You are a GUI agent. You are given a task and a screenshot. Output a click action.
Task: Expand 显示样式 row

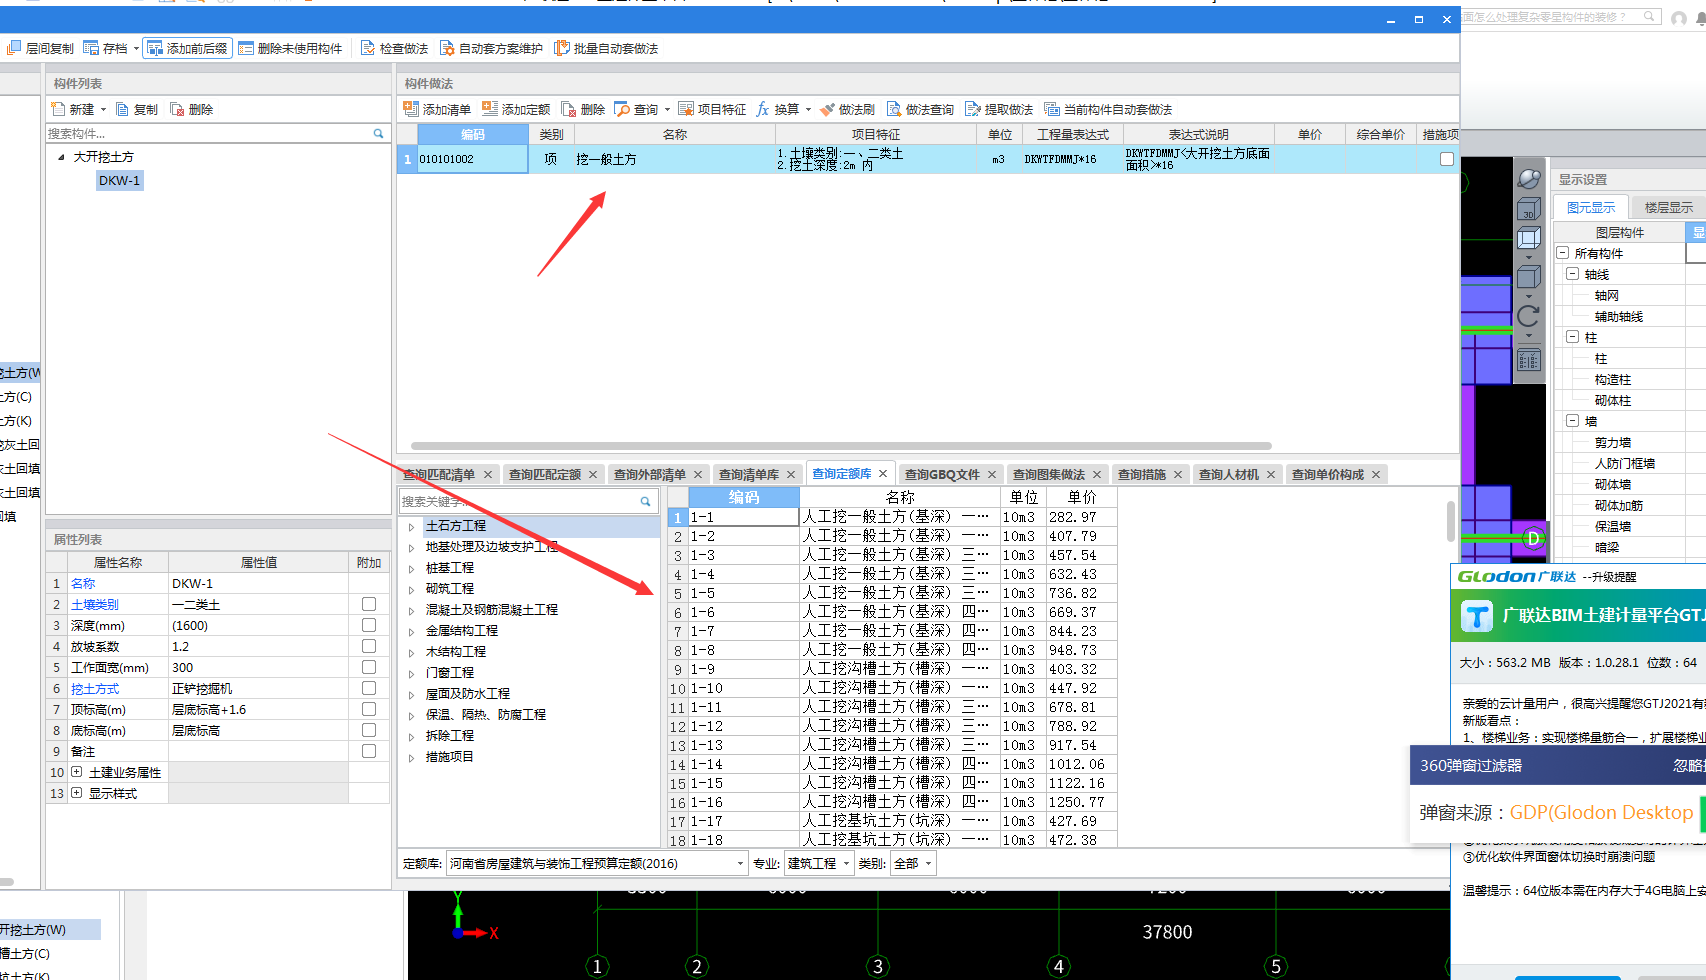pyautogui.click(x=76, y=793)
